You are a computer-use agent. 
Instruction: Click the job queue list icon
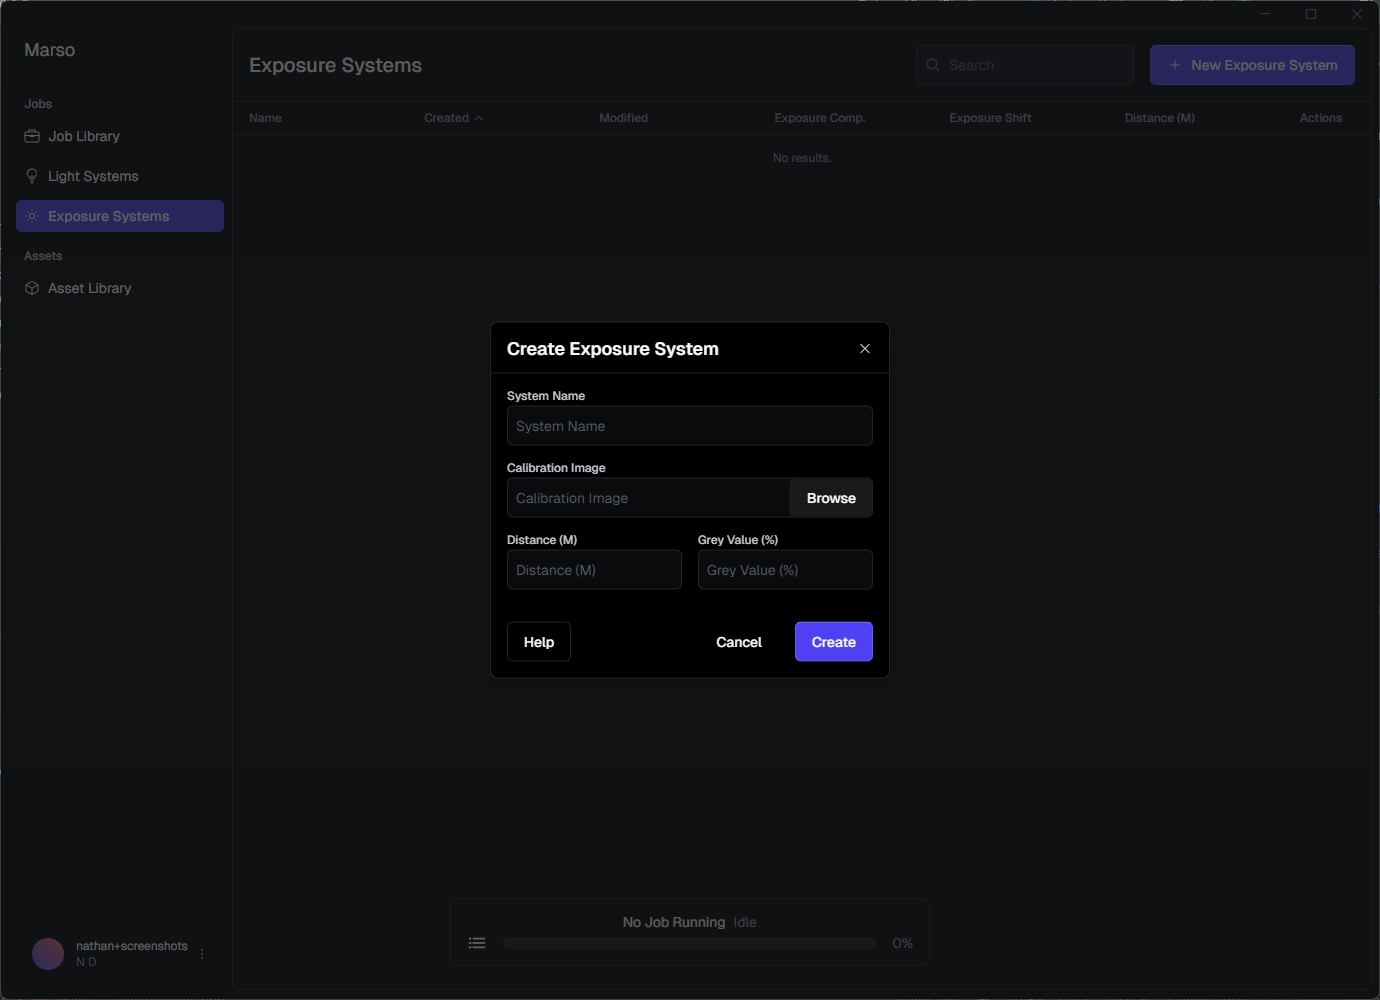(477, 943)
